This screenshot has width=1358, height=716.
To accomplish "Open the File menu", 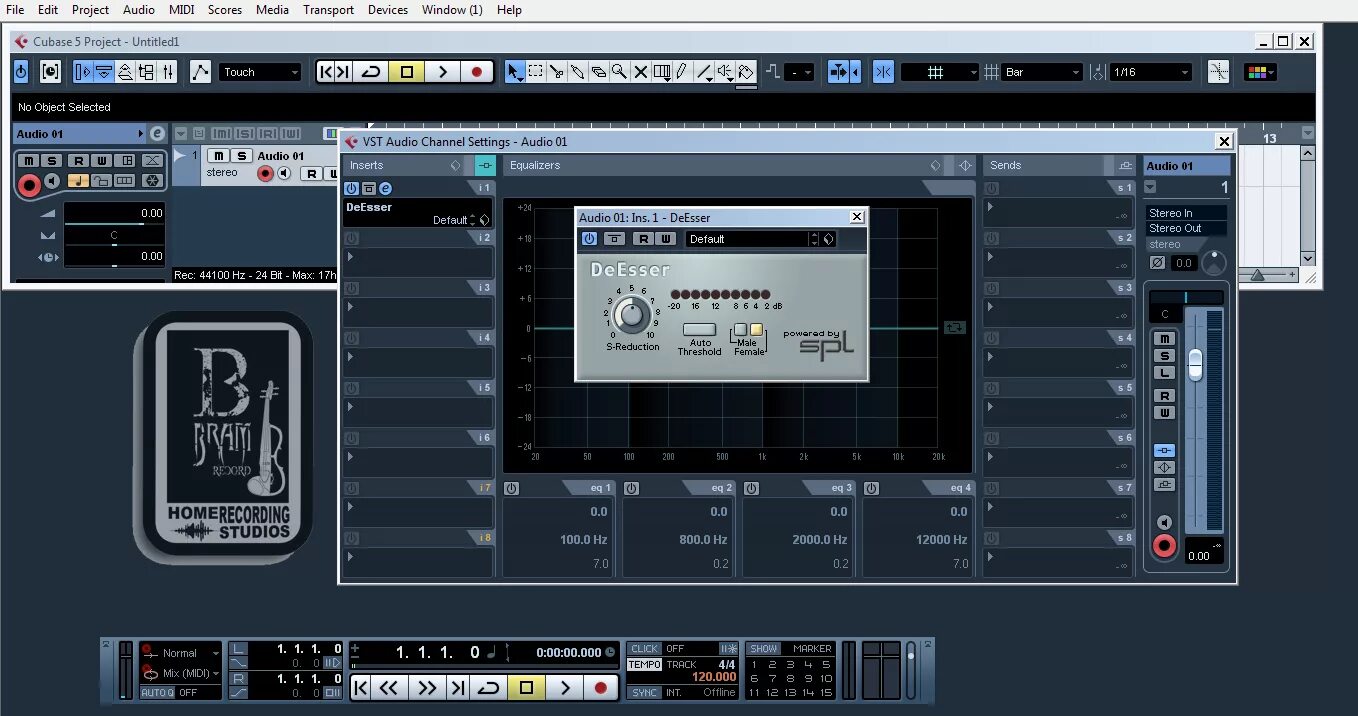I will pyautogui.click(x=15, y=10).
